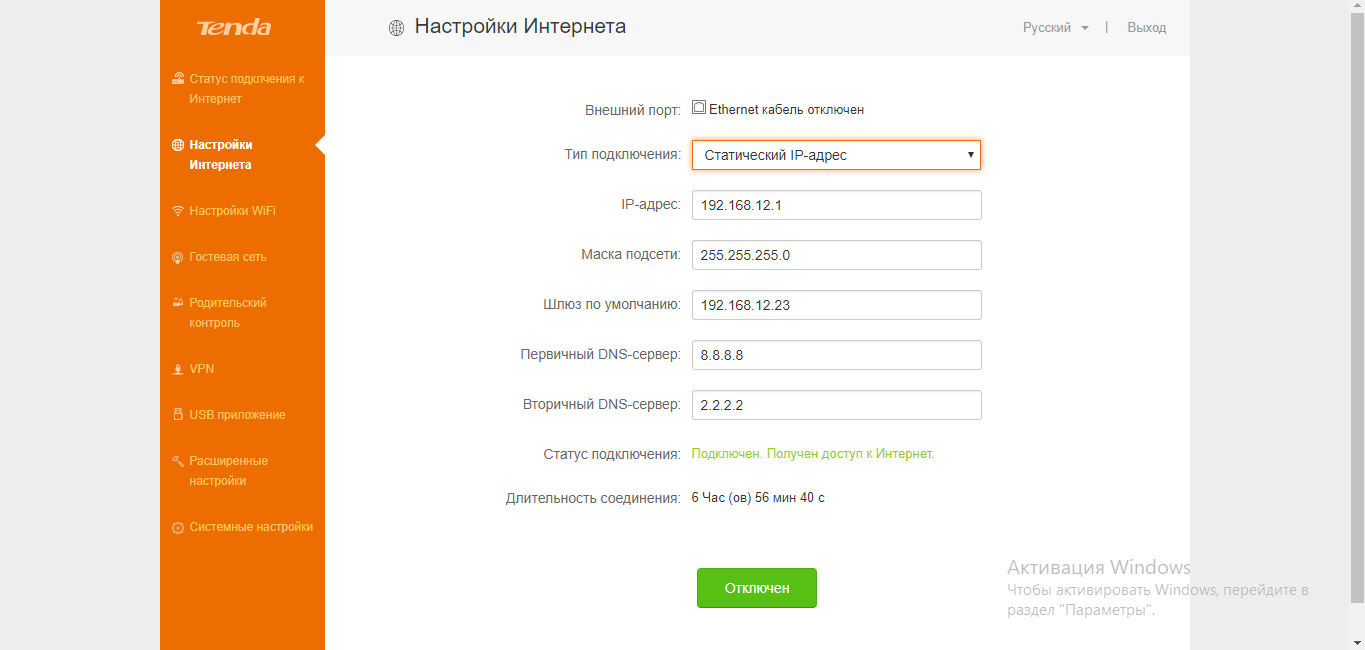Click the Tenda logo

[233, 28]
